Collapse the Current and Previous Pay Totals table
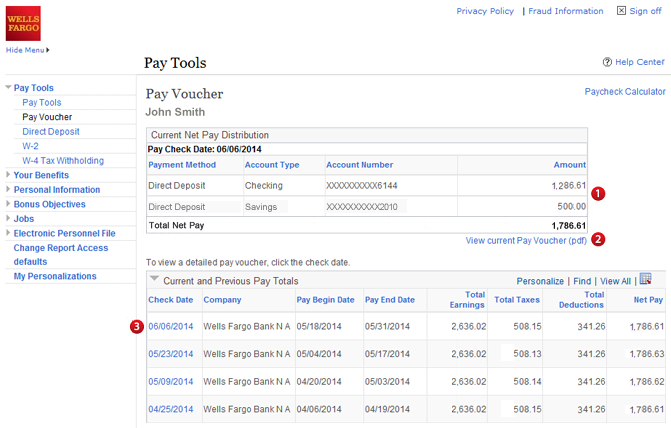Screen dimensions: 671x428 pyautogui.click(x=154, y=279)
